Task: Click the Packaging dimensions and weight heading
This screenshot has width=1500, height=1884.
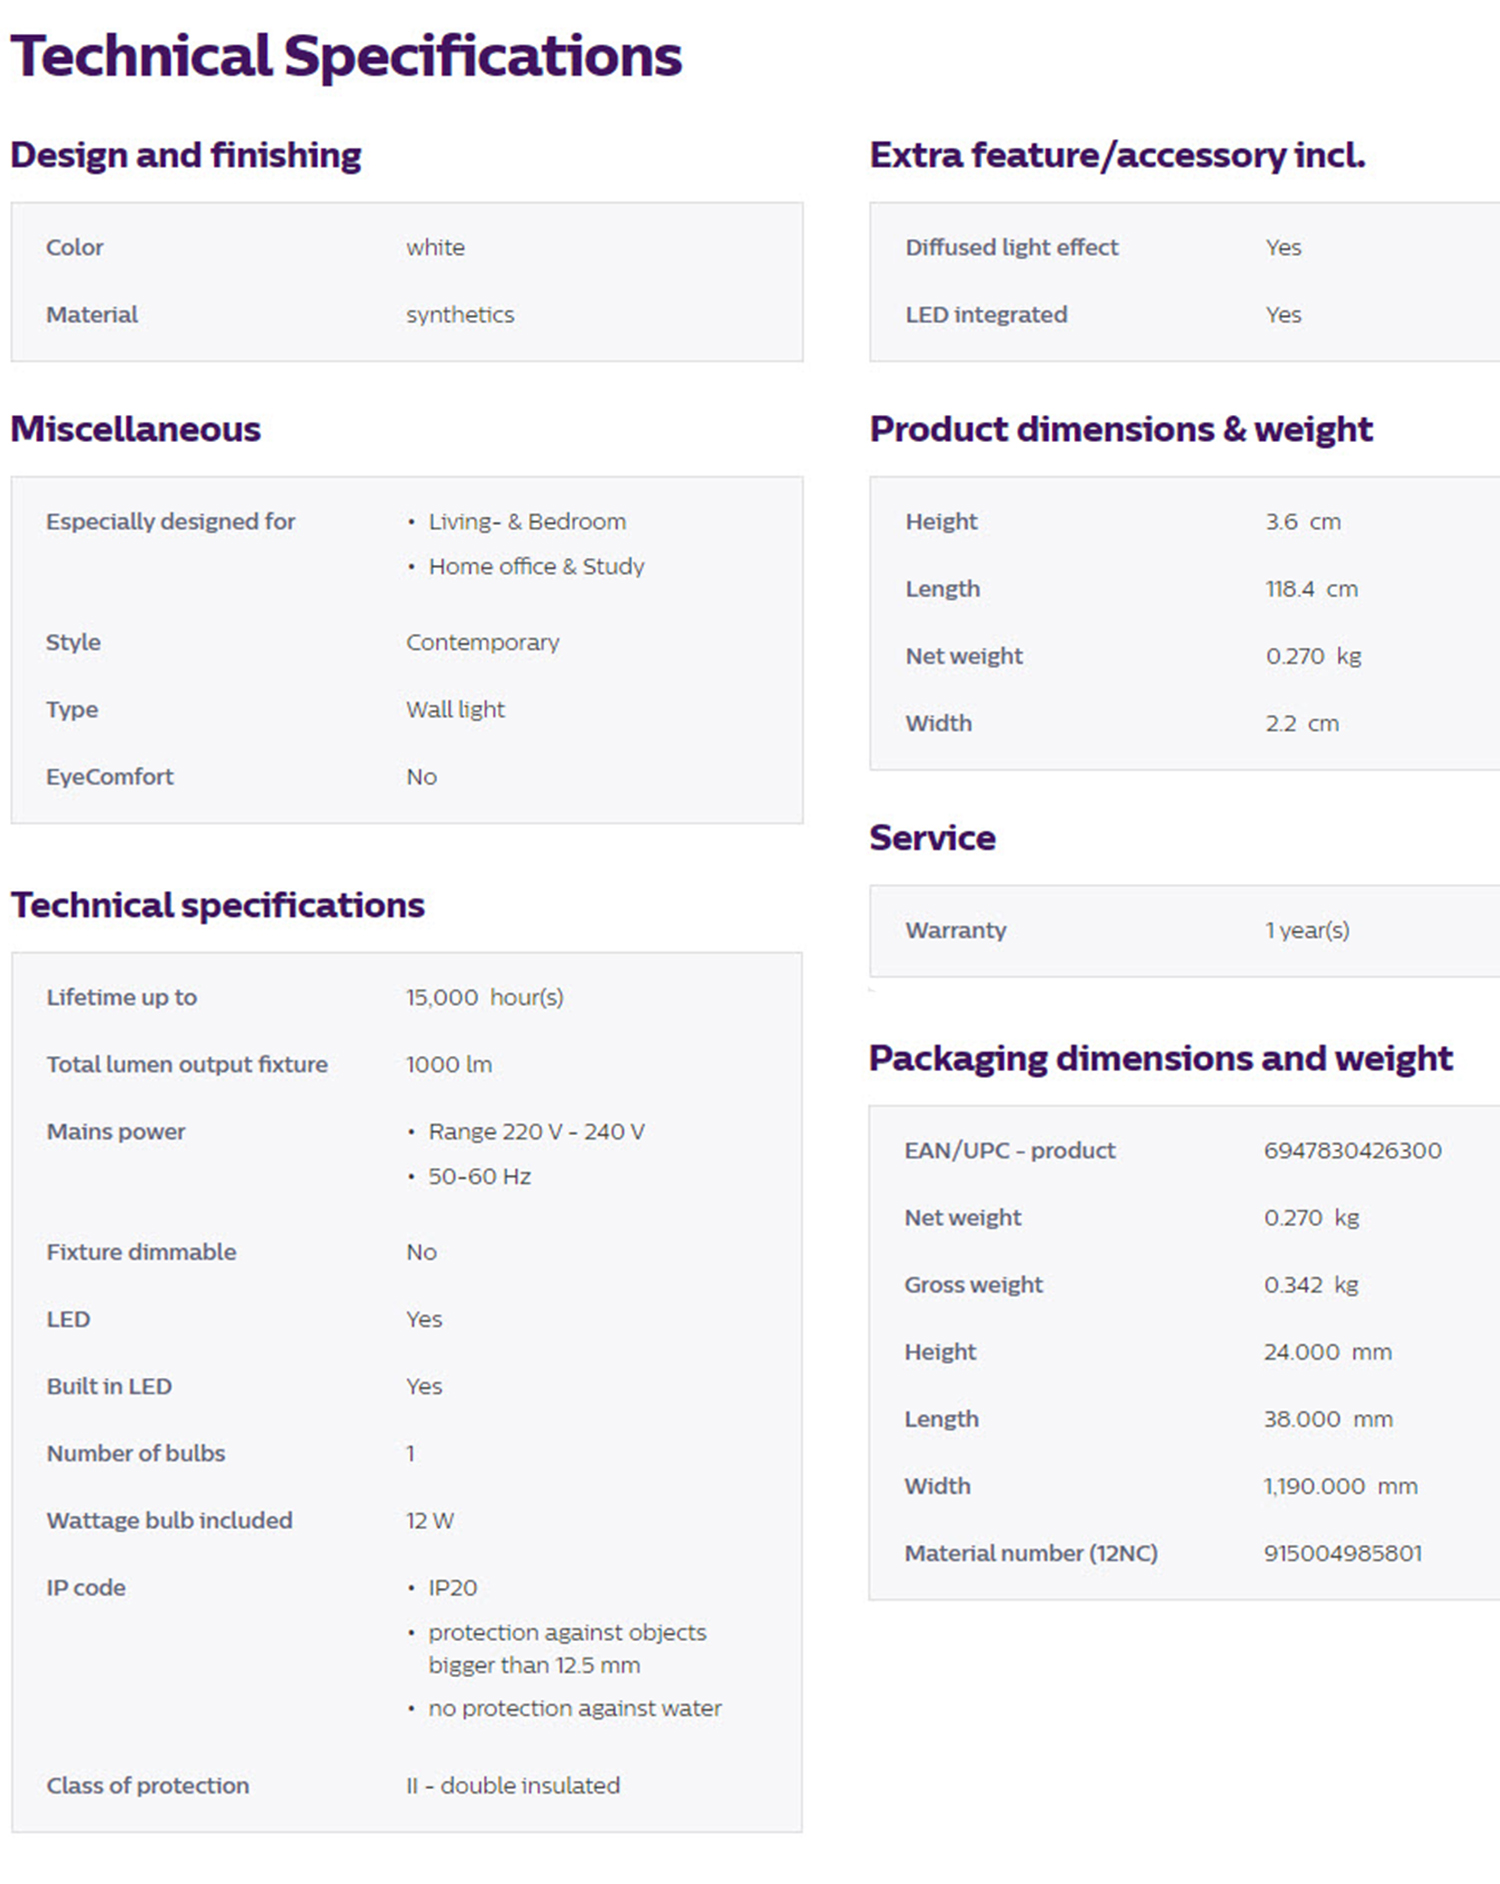Action: [x=1160, y=1058]
